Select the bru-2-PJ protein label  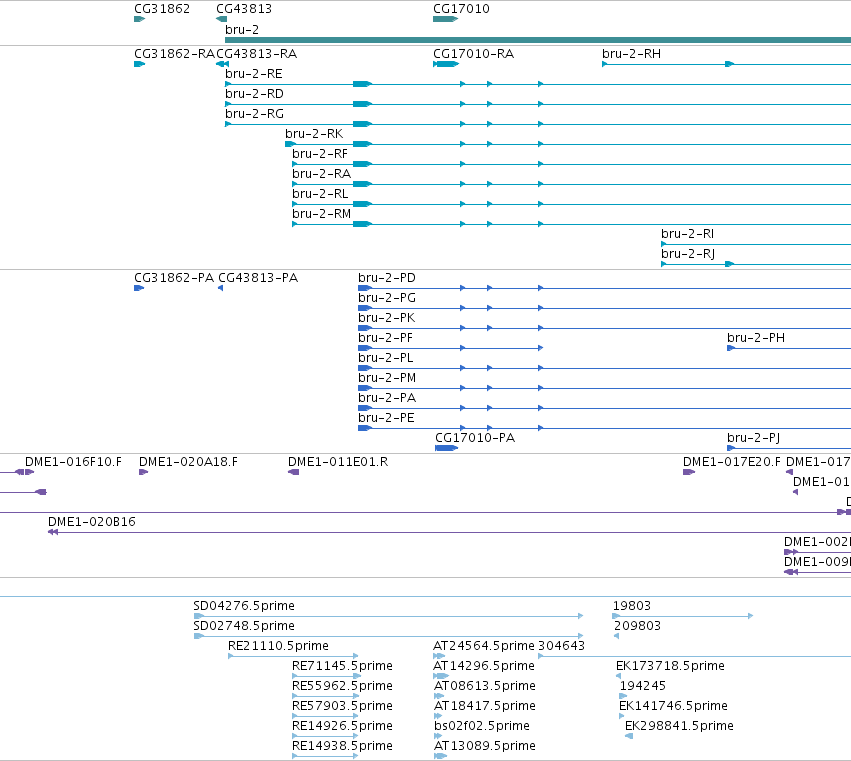(753, 438)
